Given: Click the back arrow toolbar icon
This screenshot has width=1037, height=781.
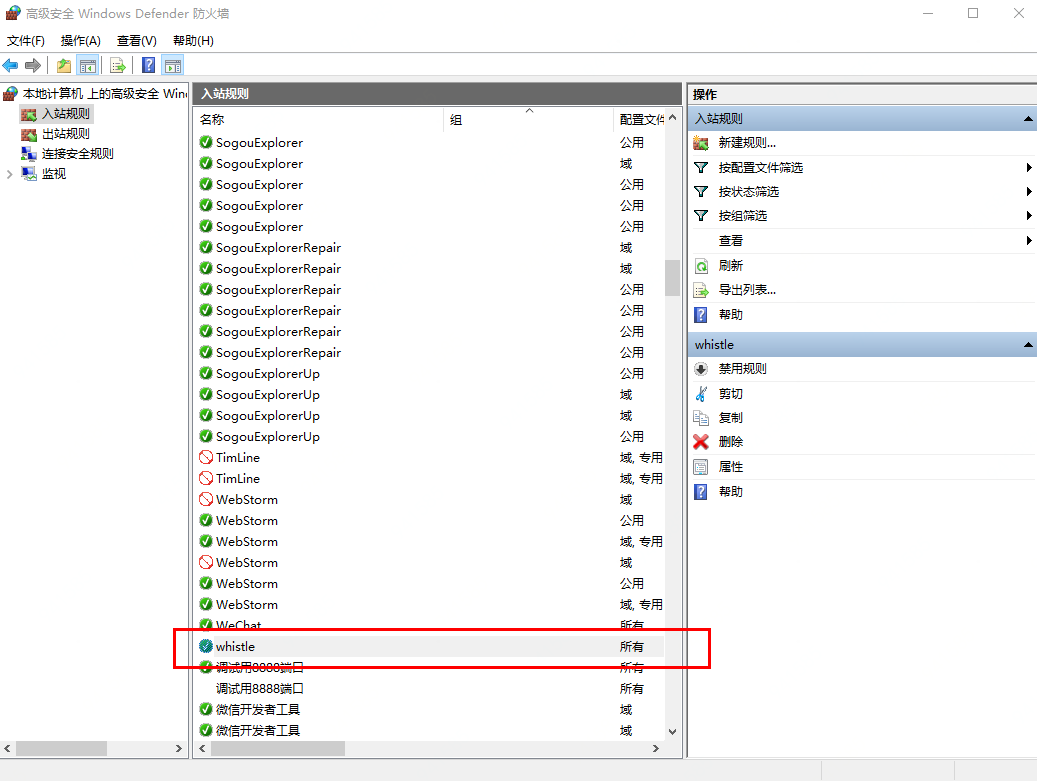Looking at the screenshot, I should 11,66.
